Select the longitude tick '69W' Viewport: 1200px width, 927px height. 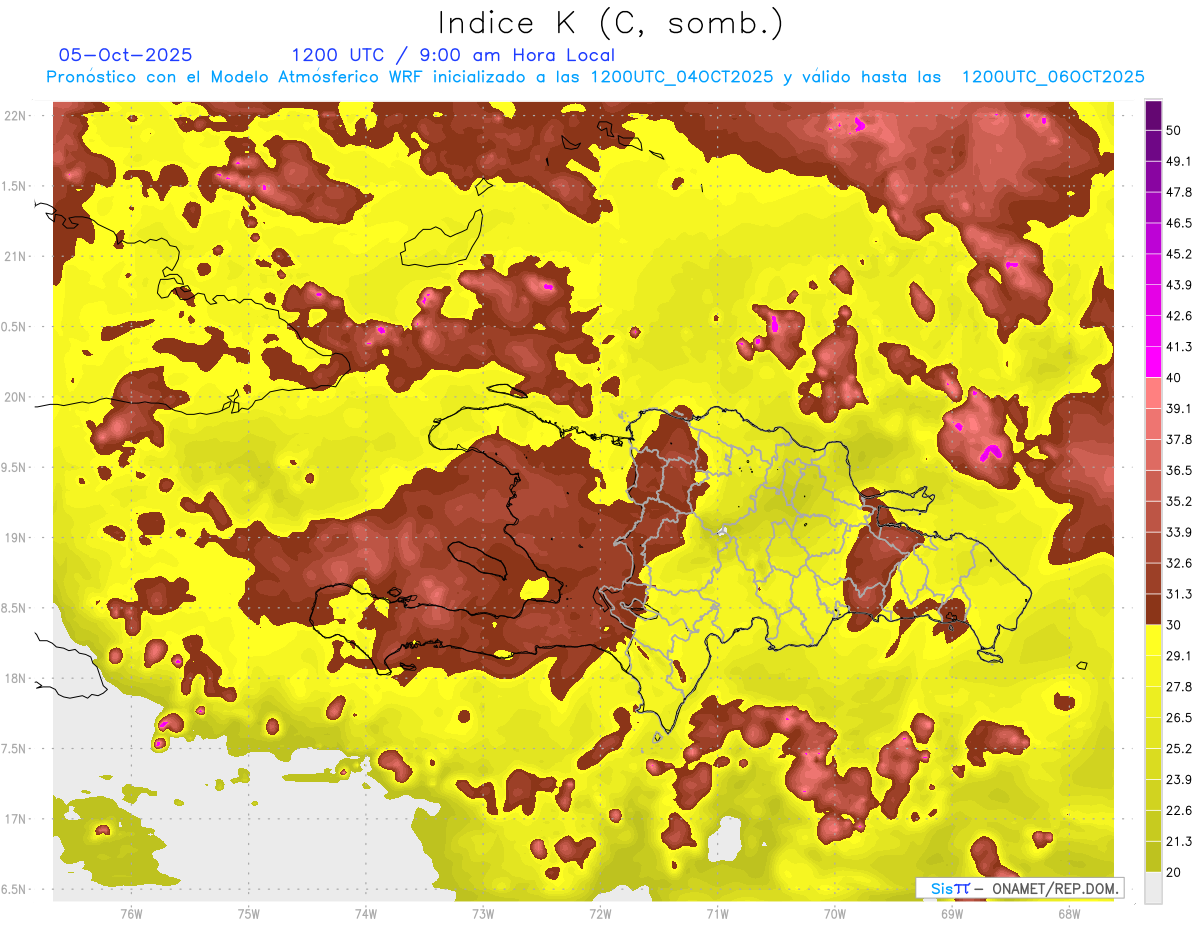tap(952, 914)
